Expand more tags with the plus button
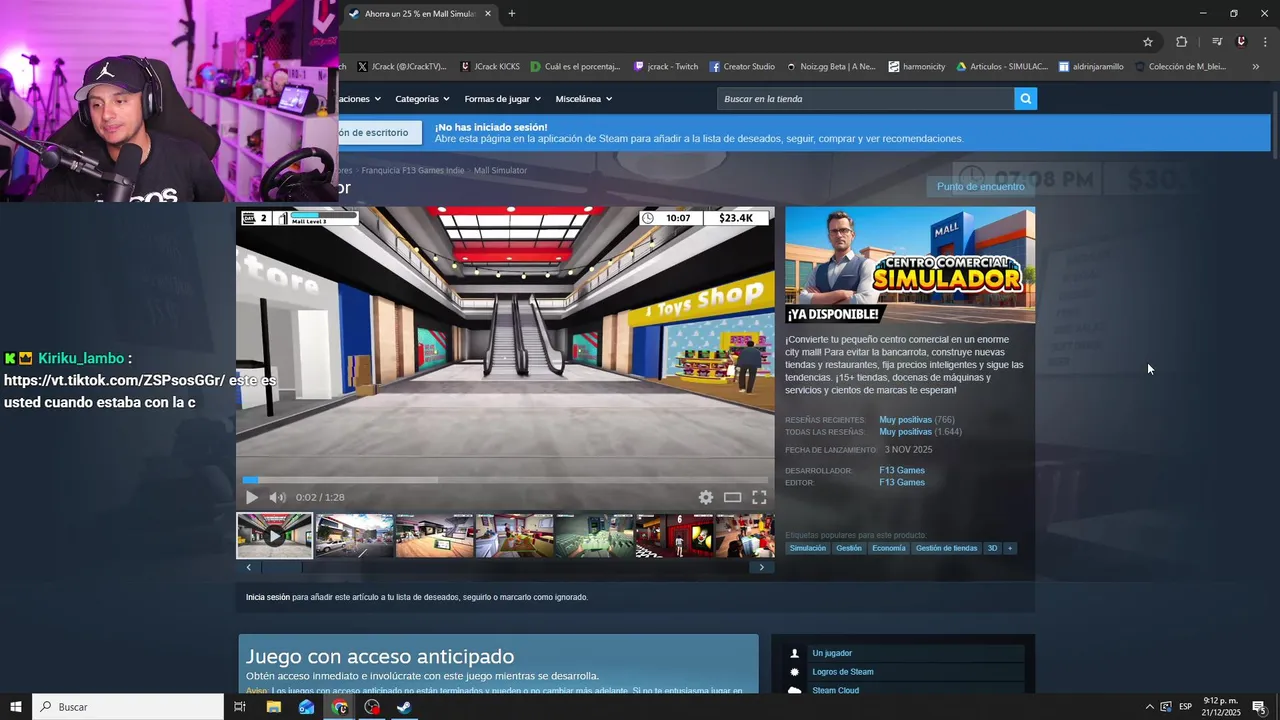The image size is (1280, 720). coord(1010,548)
